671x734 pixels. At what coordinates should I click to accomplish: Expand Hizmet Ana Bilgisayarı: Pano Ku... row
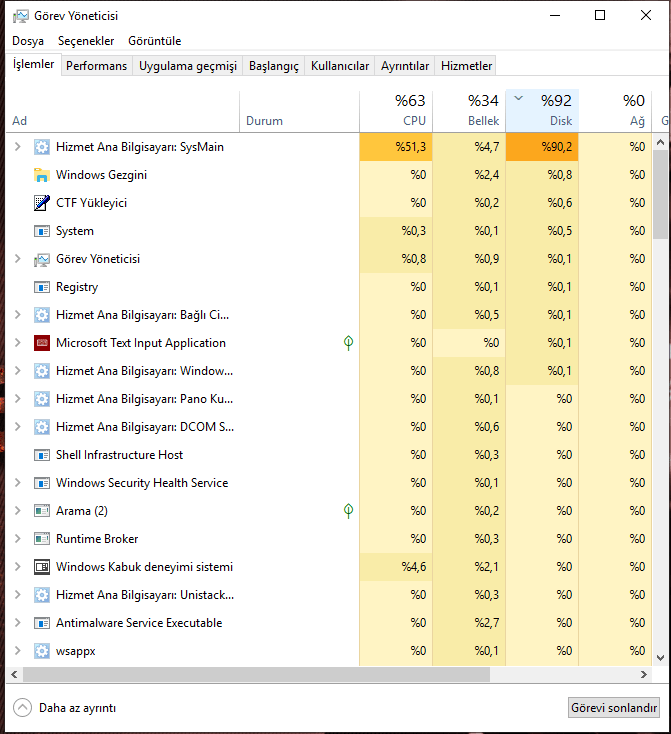point(18,399)
